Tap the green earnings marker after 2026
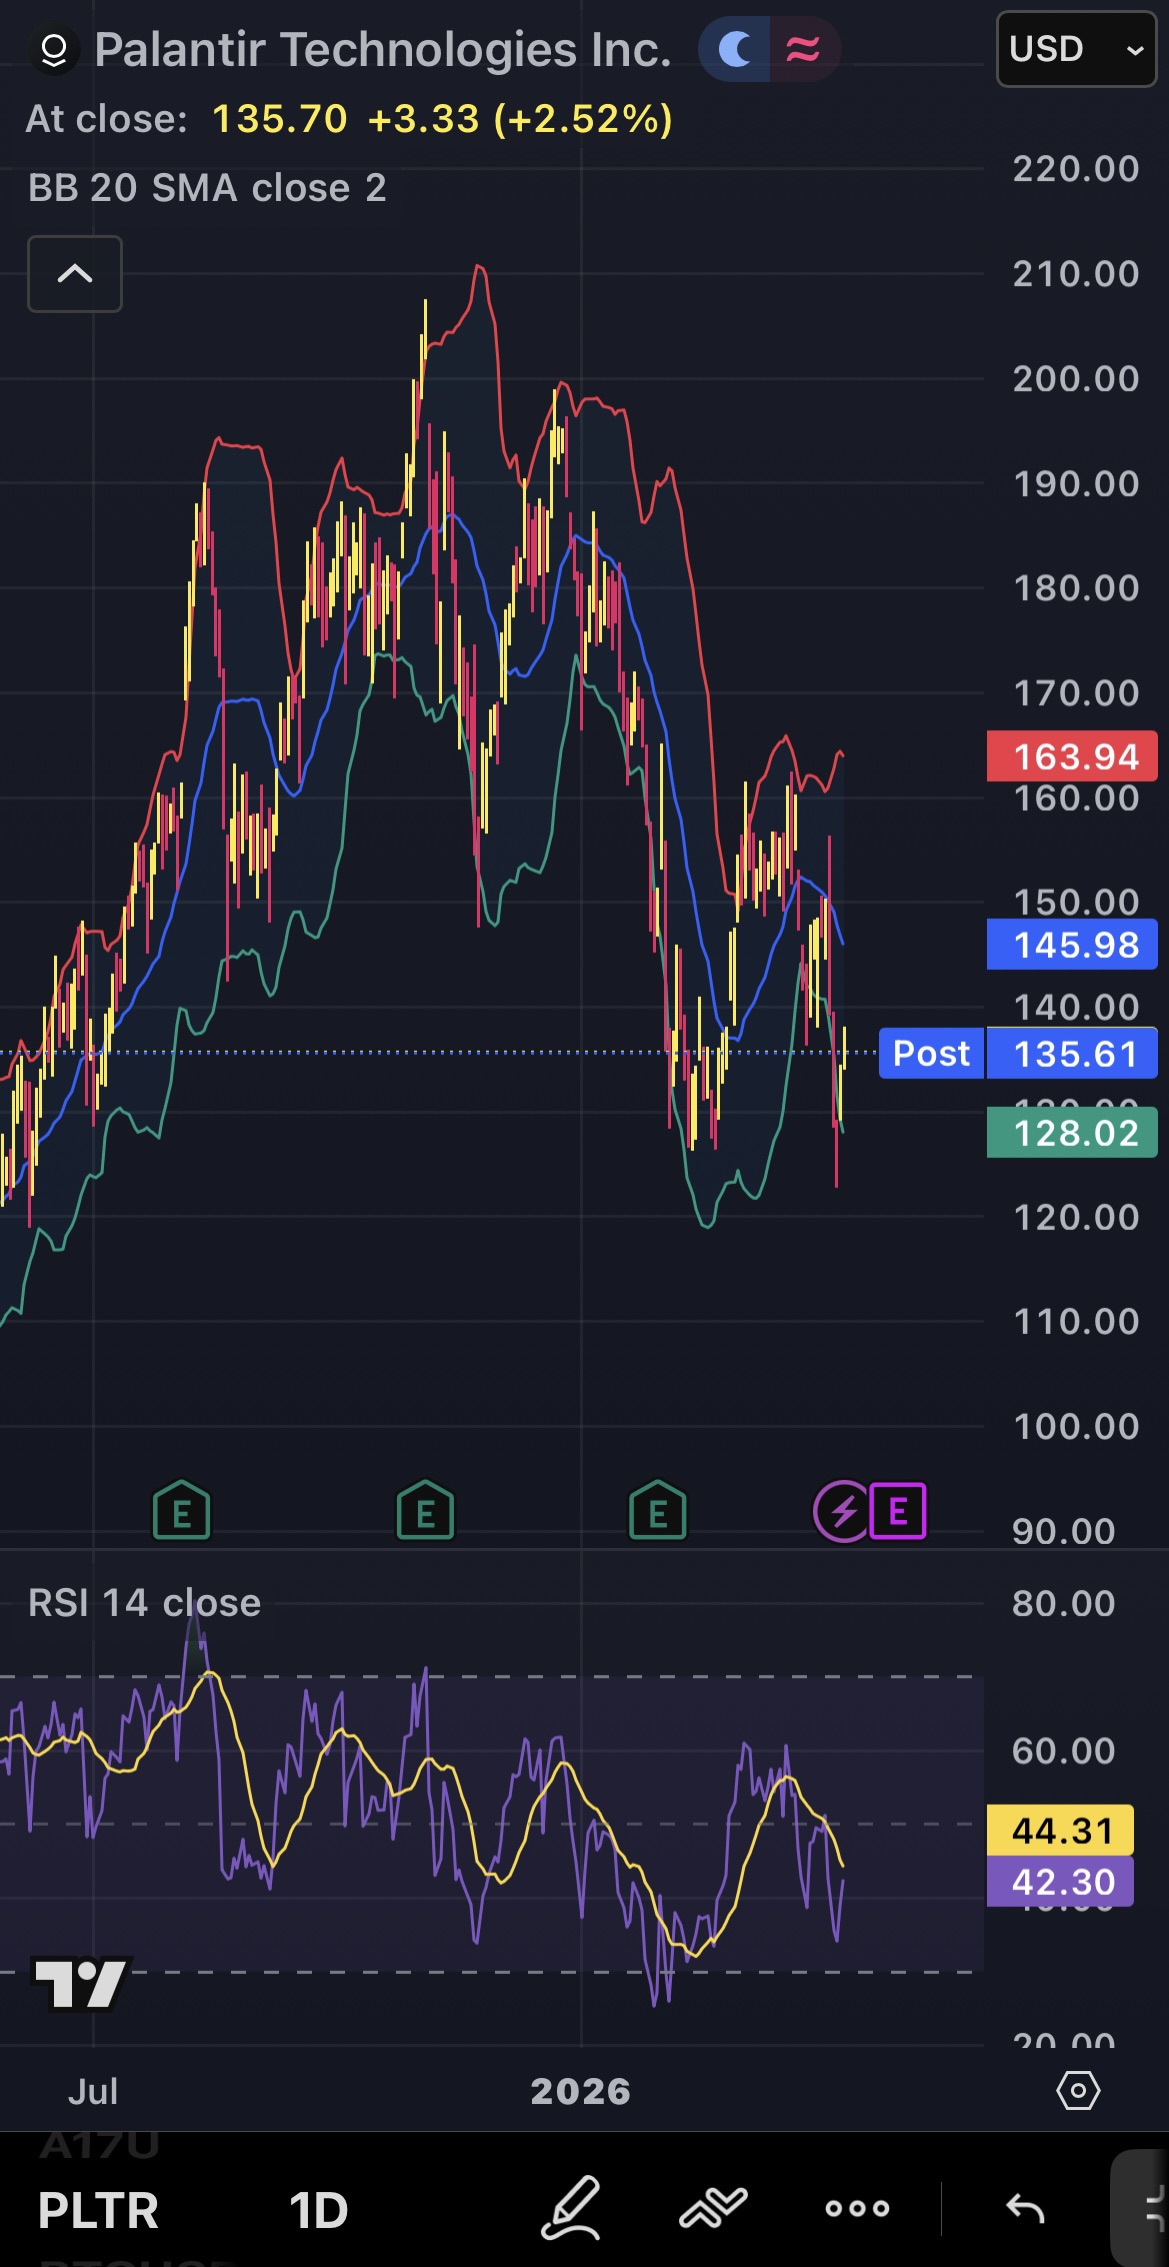1169x2267 pixels. pos(657,1511)
